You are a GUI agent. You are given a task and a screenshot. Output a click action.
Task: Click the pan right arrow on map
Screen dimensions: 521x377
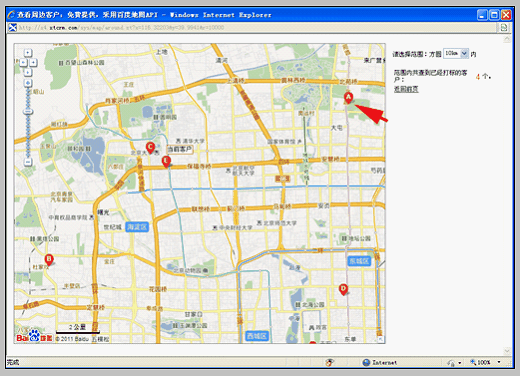point(33,62)
